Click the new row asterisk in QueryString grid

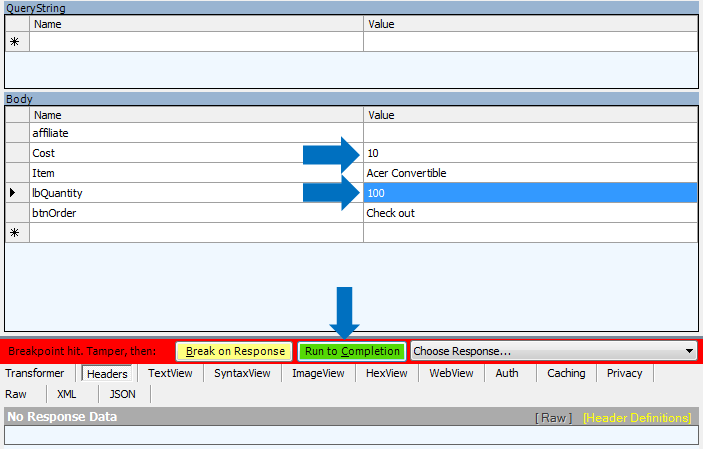click(x=15, y=42)
